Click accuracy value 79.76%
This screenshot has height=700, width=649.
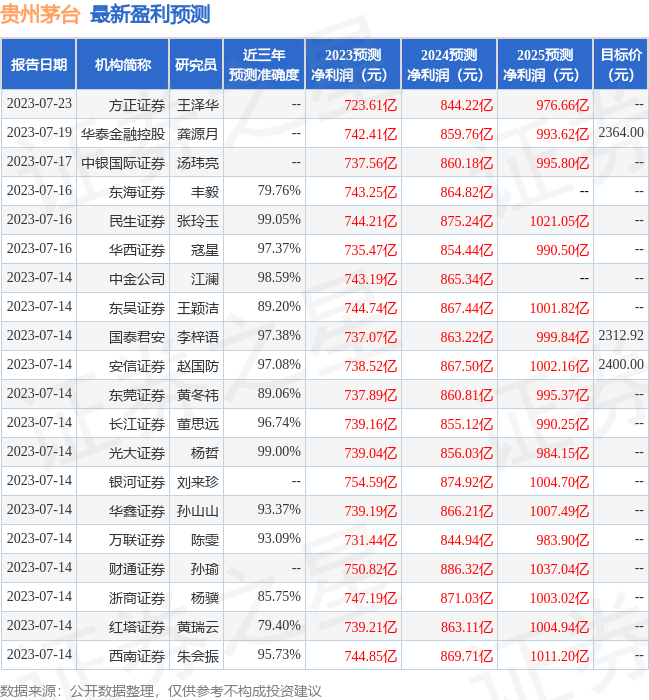pyautogui.click(x=279, y=191)
